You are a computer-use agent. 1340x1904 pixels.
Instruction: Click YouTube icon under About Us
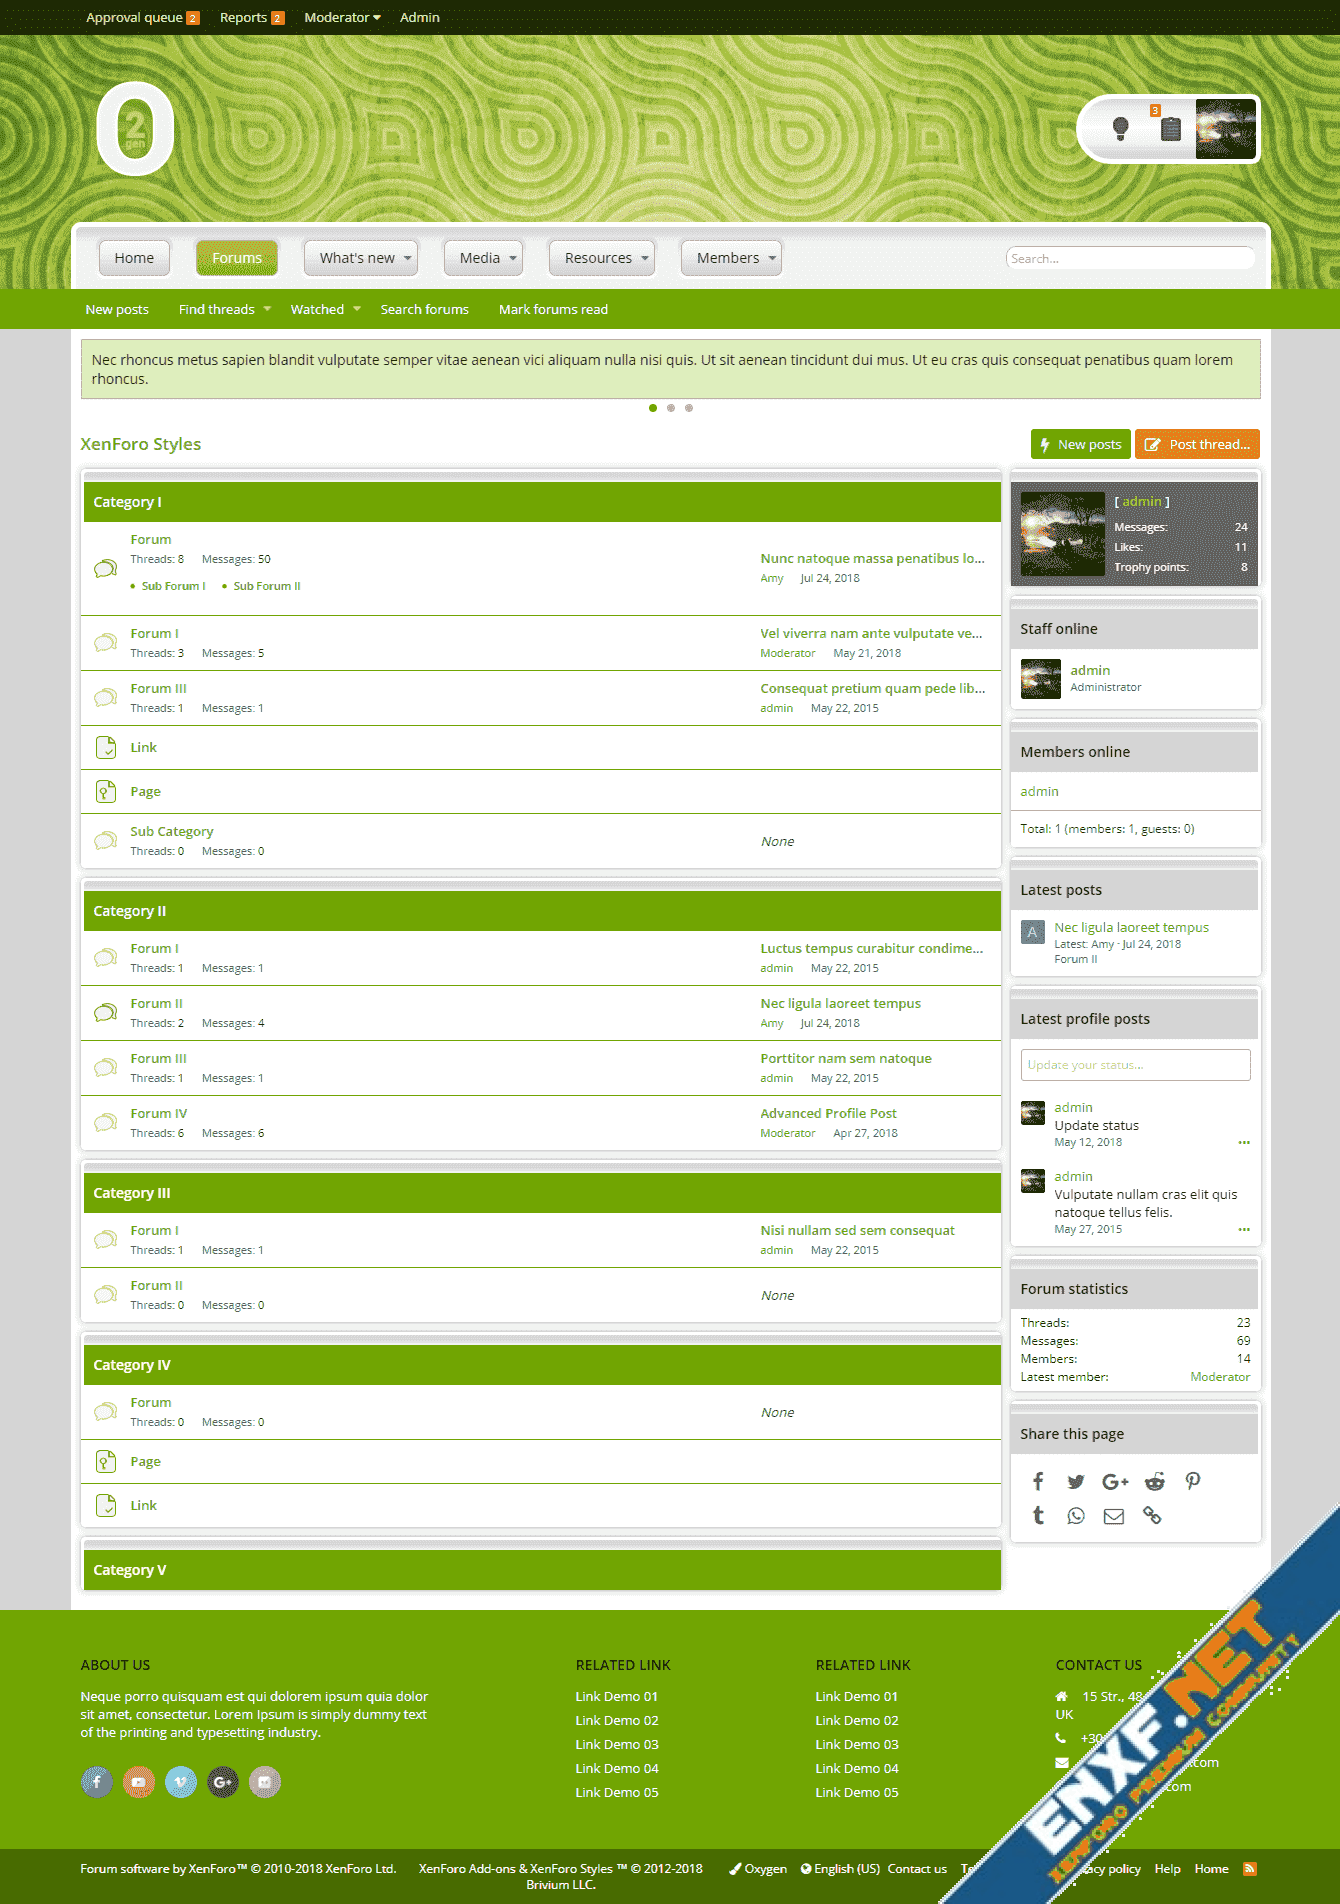[139, 1782]
